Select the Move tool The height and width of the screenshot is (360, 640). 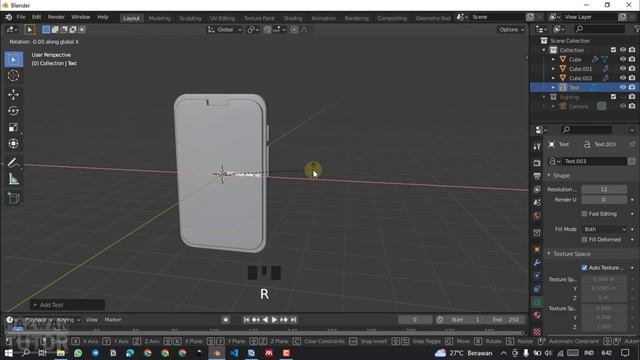click(13, 95)
